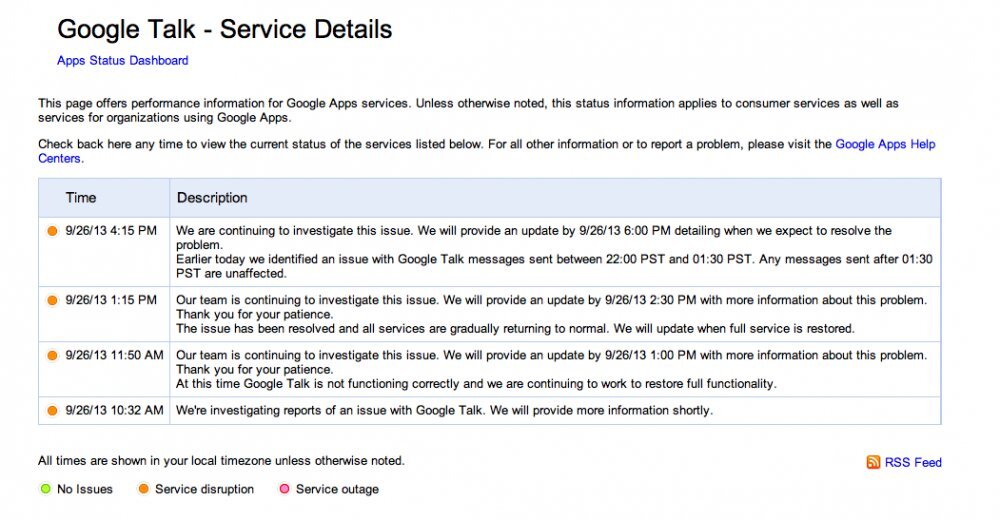Click the orange RSS feed icon
The height and width of the screenshot is (520, 1000).
pos(873,462)
